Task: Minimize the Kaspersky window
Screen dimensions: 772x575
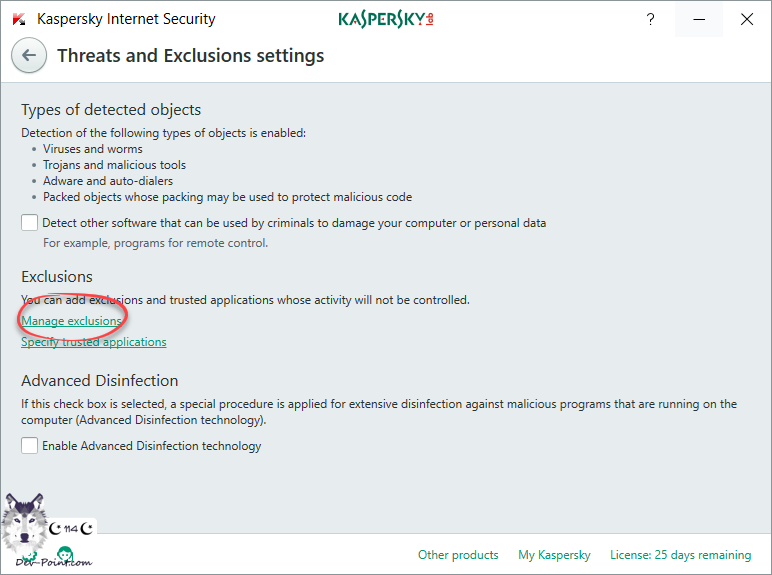Action: (x=698, y=19)
